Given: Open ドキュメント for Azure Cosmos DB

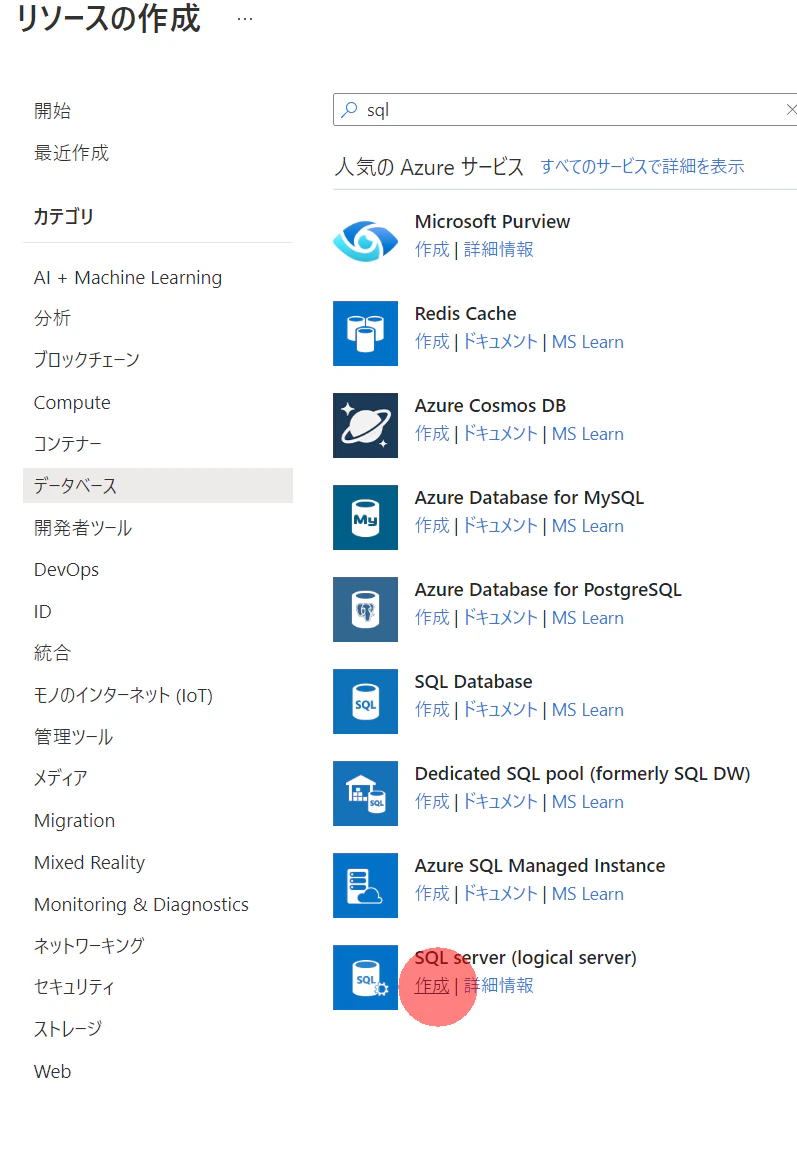Looking at the screenshot, I should click(500, 434).
